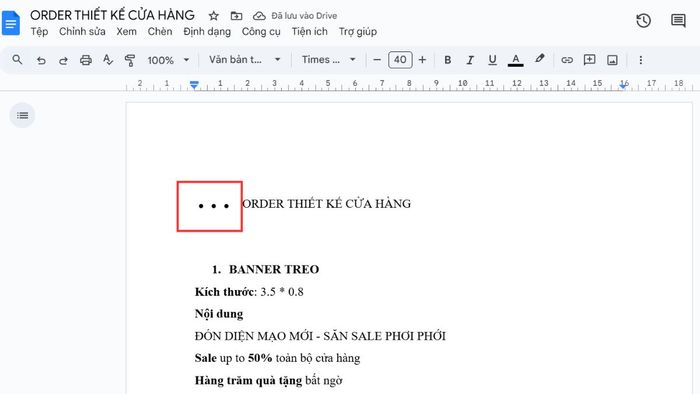
Task: Click the heading ORDER THIẾT KẾ CỬA HÀNG in page
Action: pos(326,203)
